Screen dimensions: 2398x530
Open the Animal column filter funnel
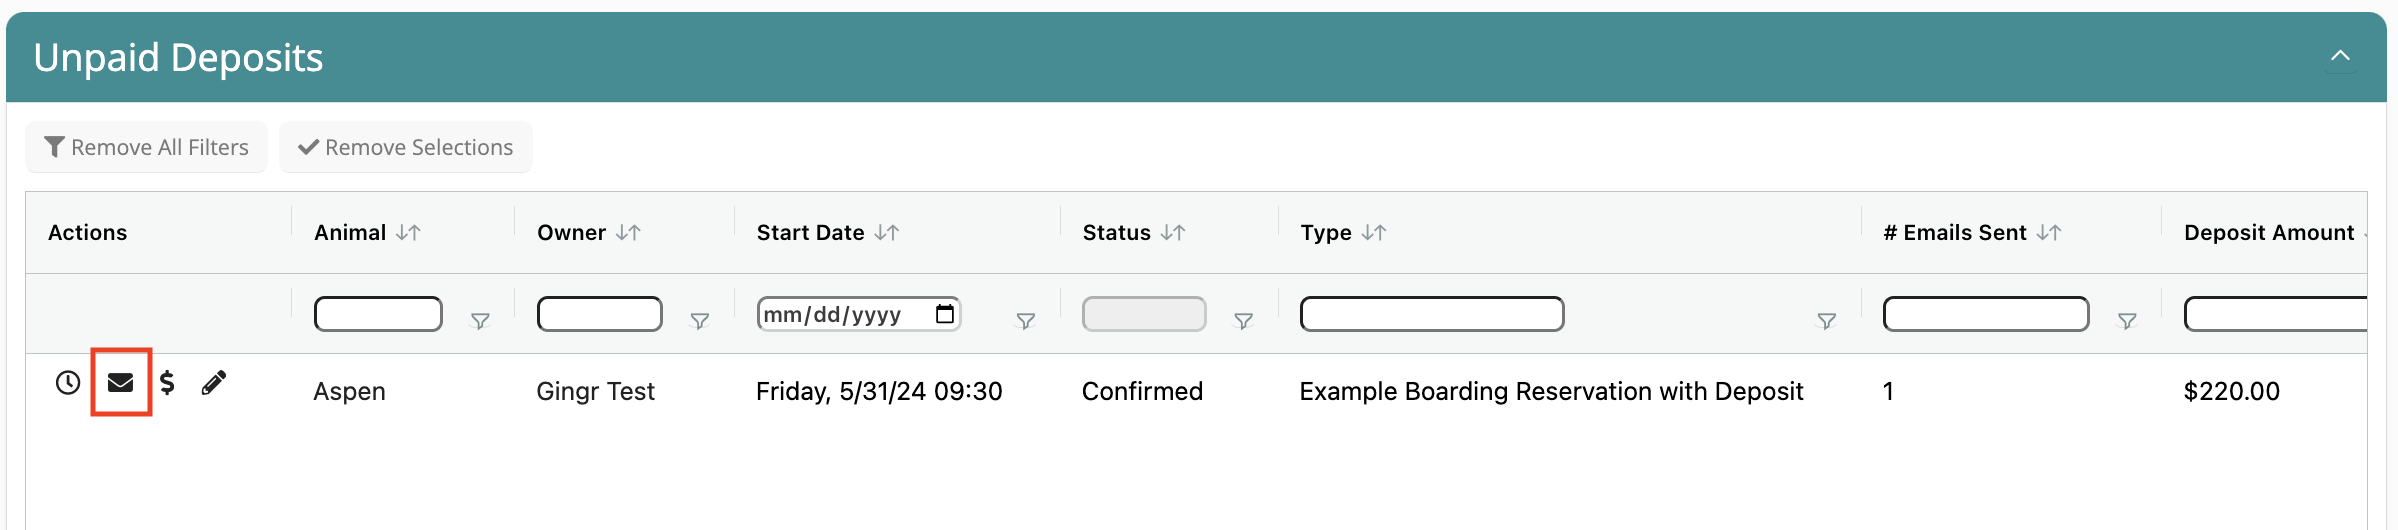point(480,321)
